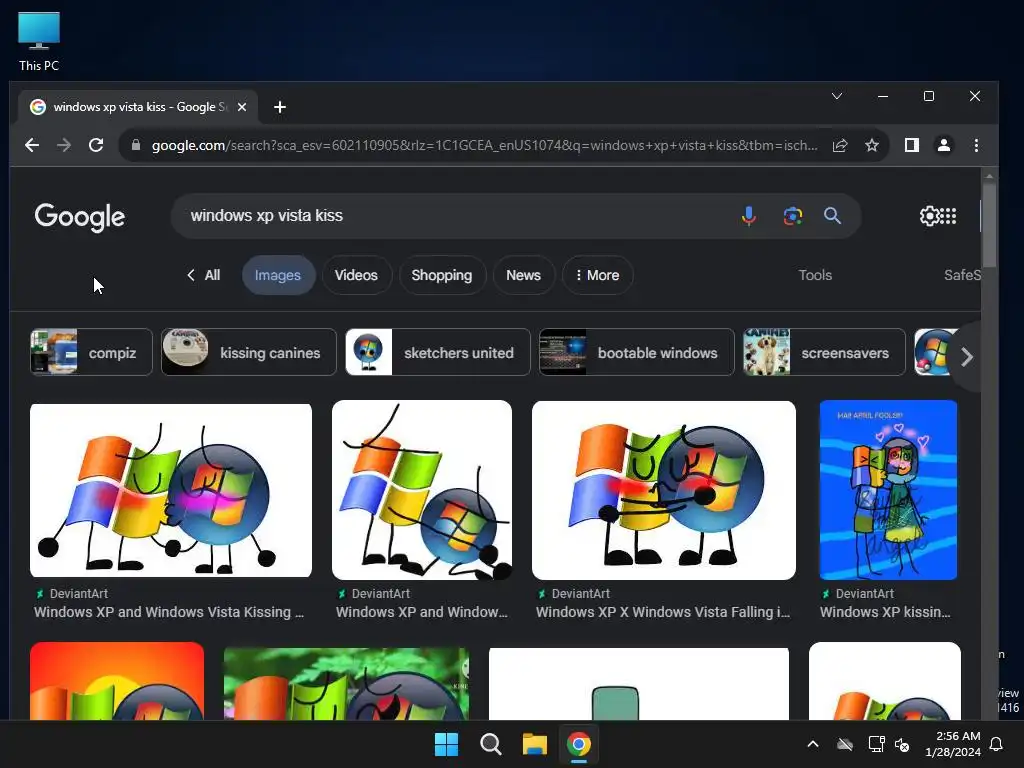Image resolution: width=1024 pixels, height=768 pixels.
Task: Click the search box text field
Action: [457, 216]
